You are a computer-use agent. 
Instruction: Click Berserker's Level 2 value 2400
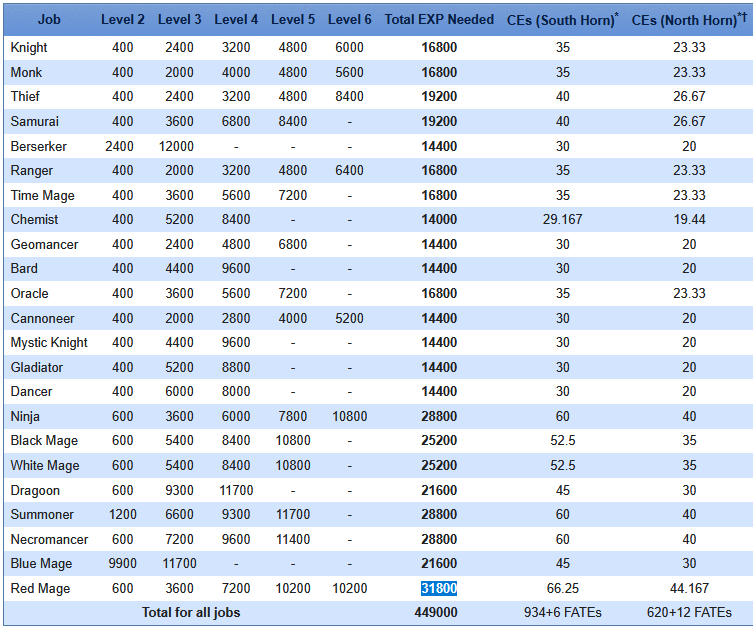(x=120, y=146)
